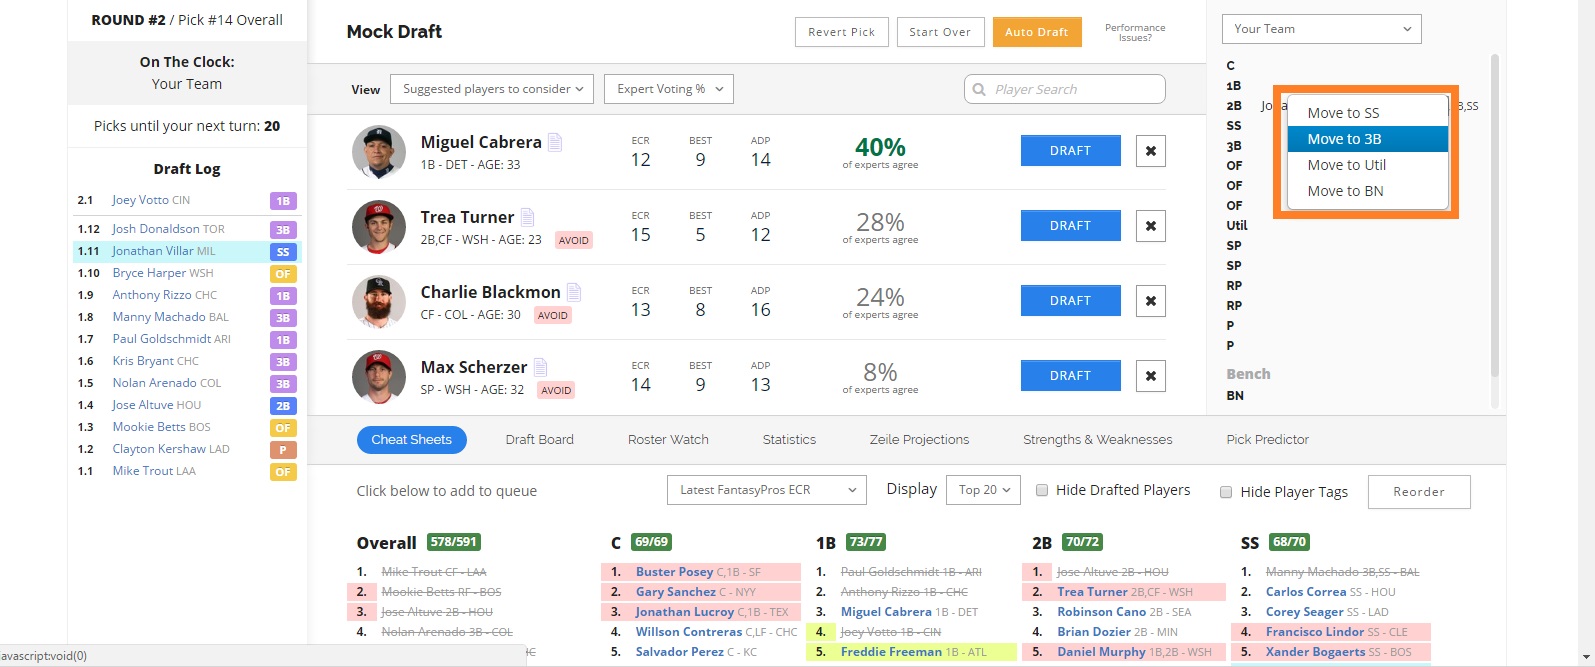Click the 1B badge next to Joey Votto
This screenshot has height=667, width=1595.
[x=283, y=201]
